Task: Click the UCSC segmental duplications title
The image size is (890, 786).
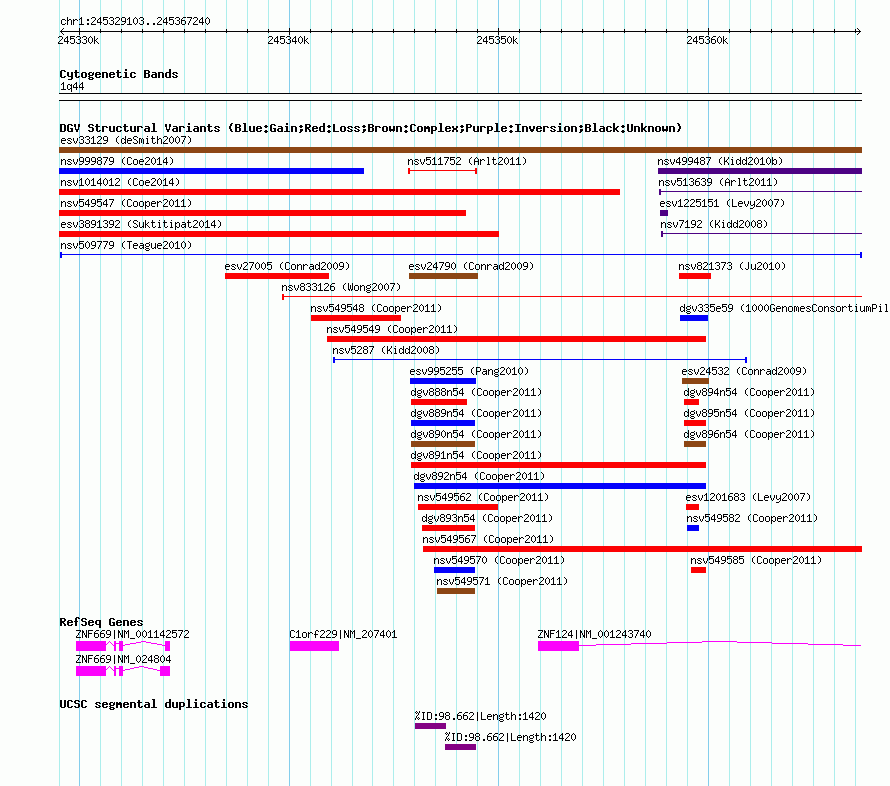Action: tap(154, 704)
